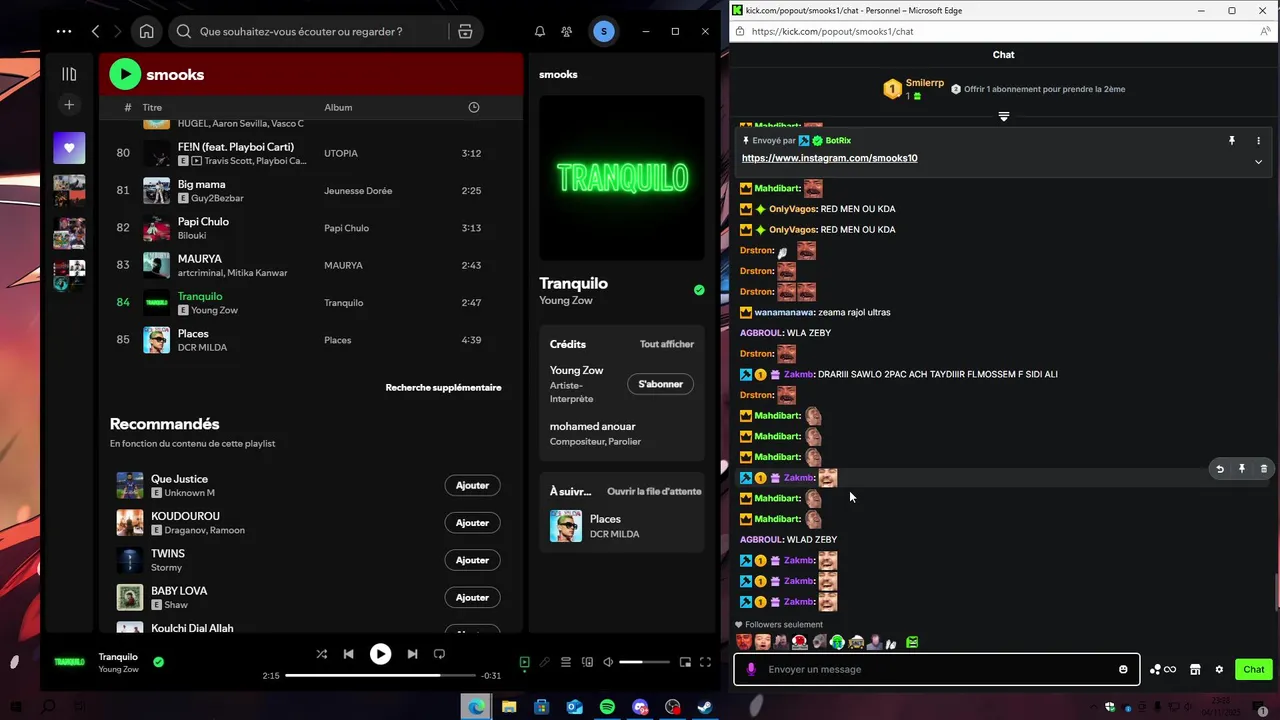Seek on the song progress bar
The height and width of the screenshot is (720, 1280).
pos(380,676)
